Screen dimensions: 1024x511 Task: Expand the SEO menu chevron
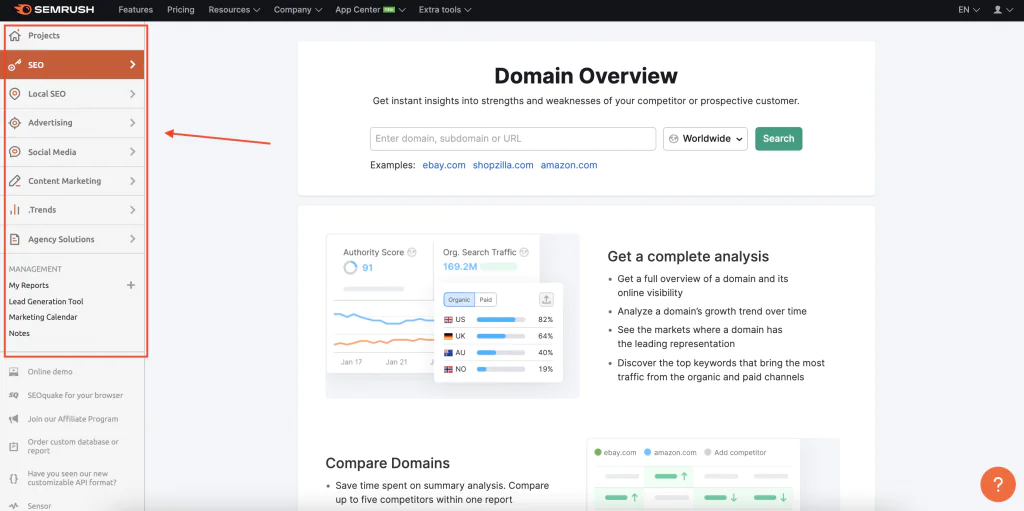(133, 65)
